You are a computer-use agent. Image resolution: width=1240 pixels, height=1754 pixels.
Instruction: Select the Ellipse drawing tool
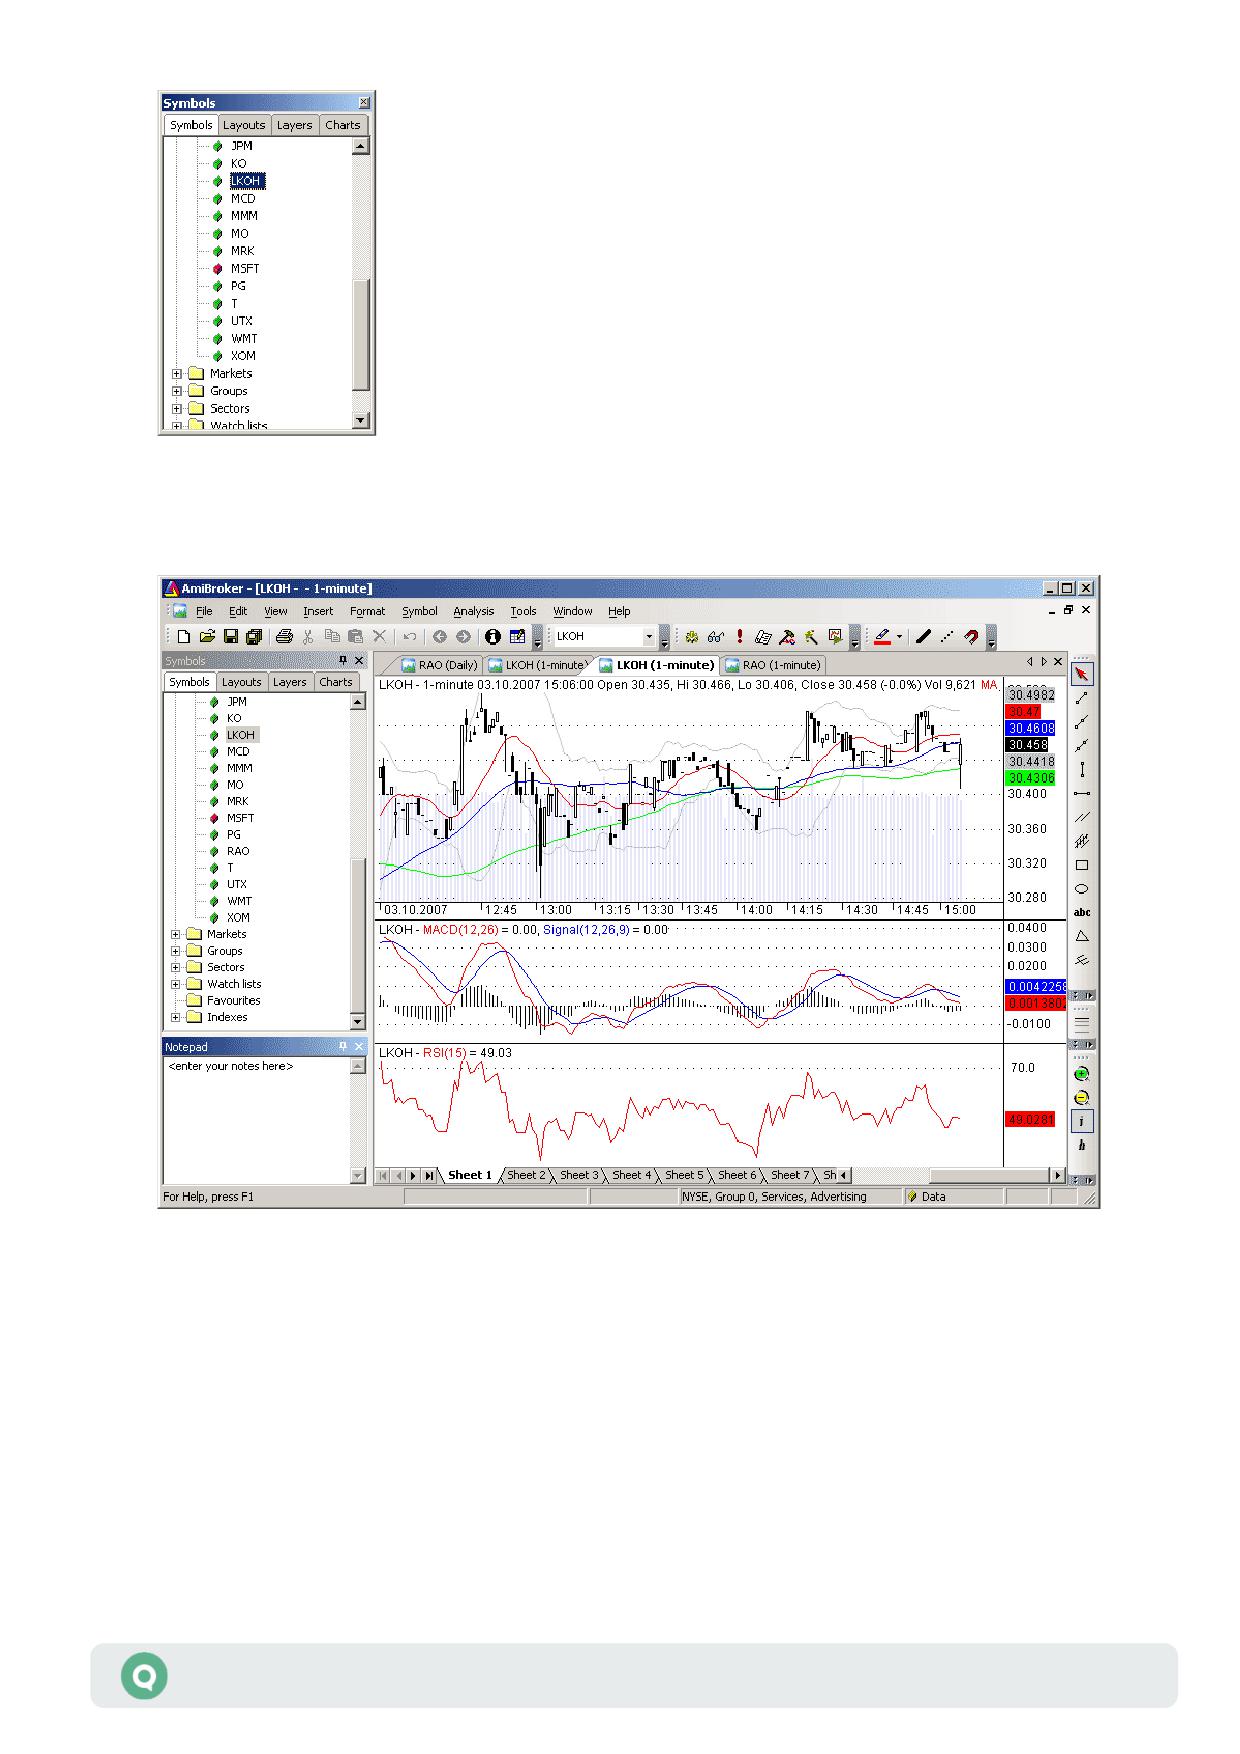pyautogui.click(x=1082, y=889)
